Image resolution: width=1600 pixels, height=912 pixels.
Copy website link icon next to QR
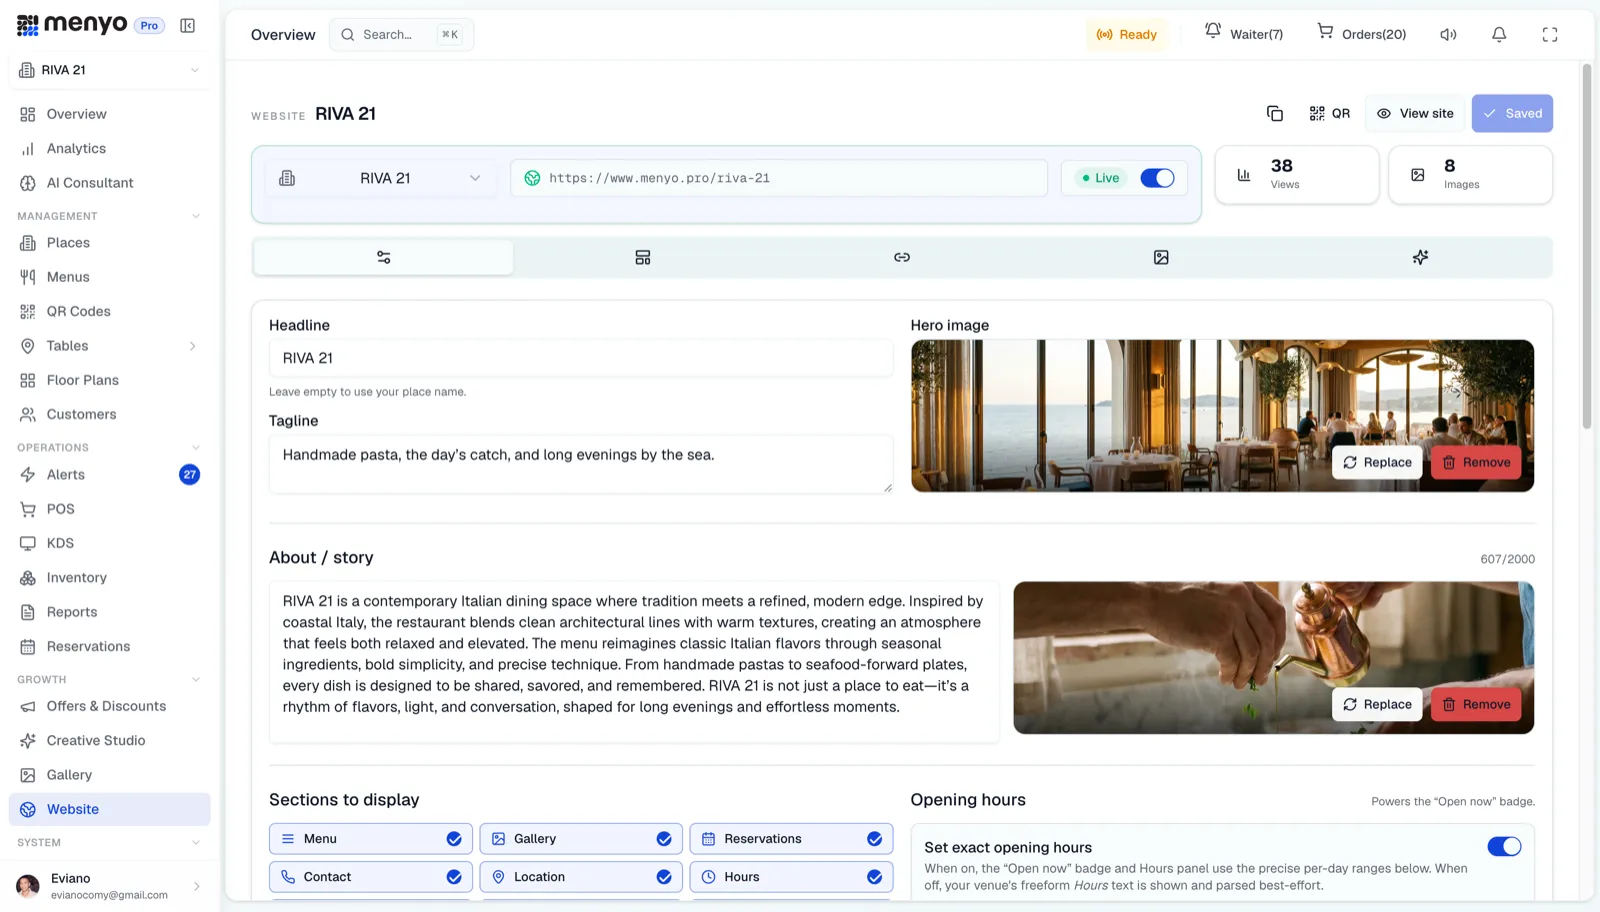click(x=1275, y=114)
